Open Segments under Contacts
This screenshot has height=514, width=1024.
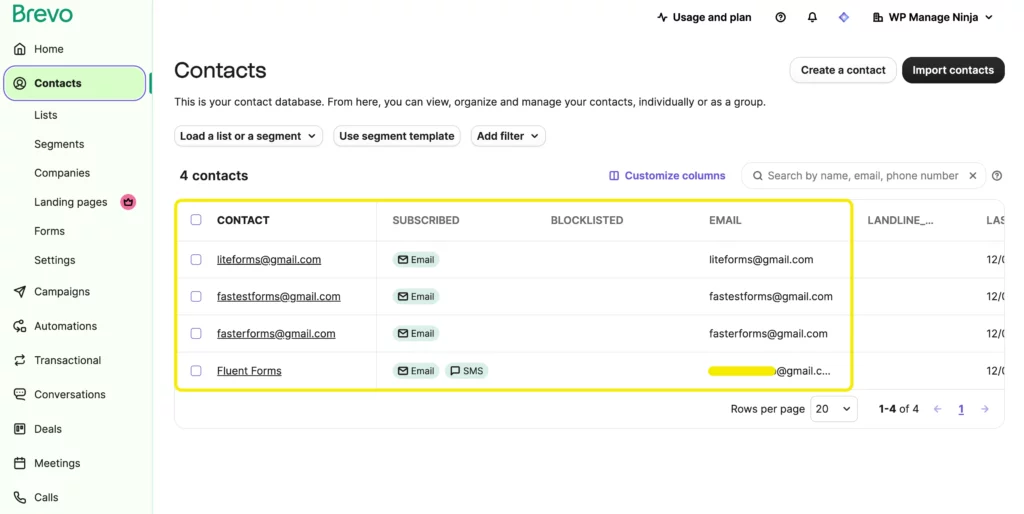pyautogui.click(x=59, y=144)
